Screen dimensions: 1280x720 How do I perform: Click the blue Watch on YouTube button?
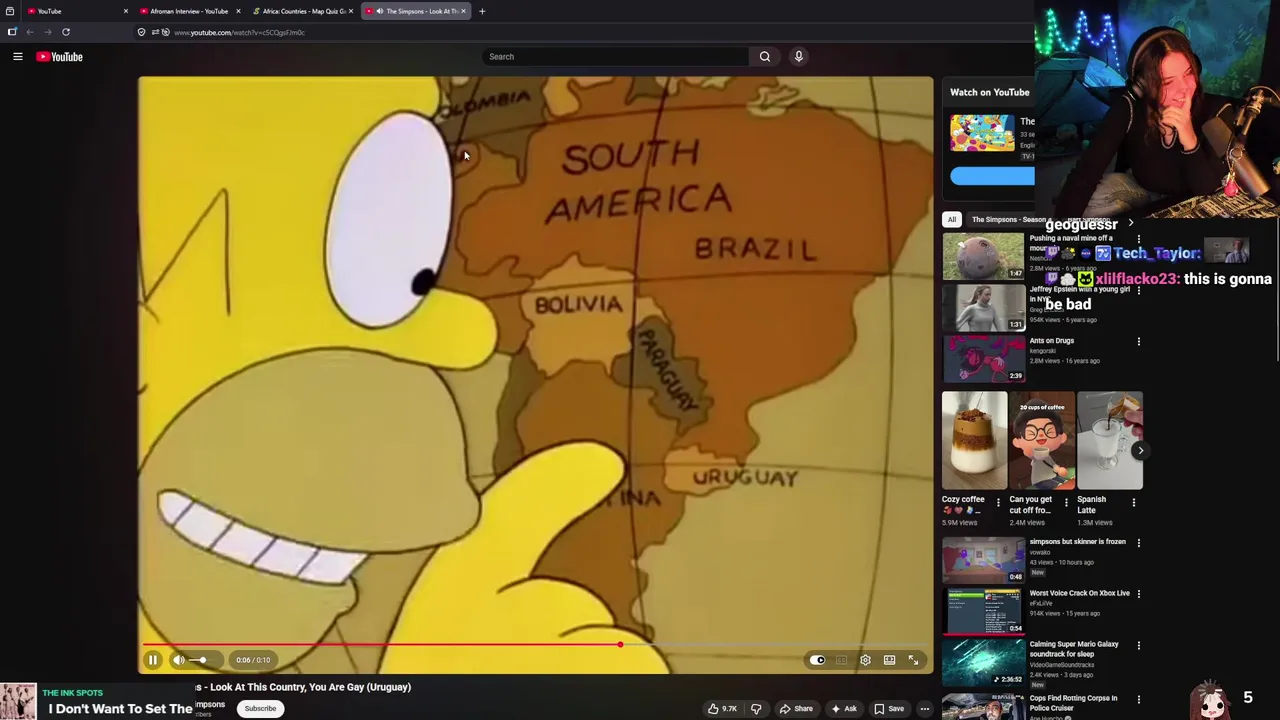992,176
